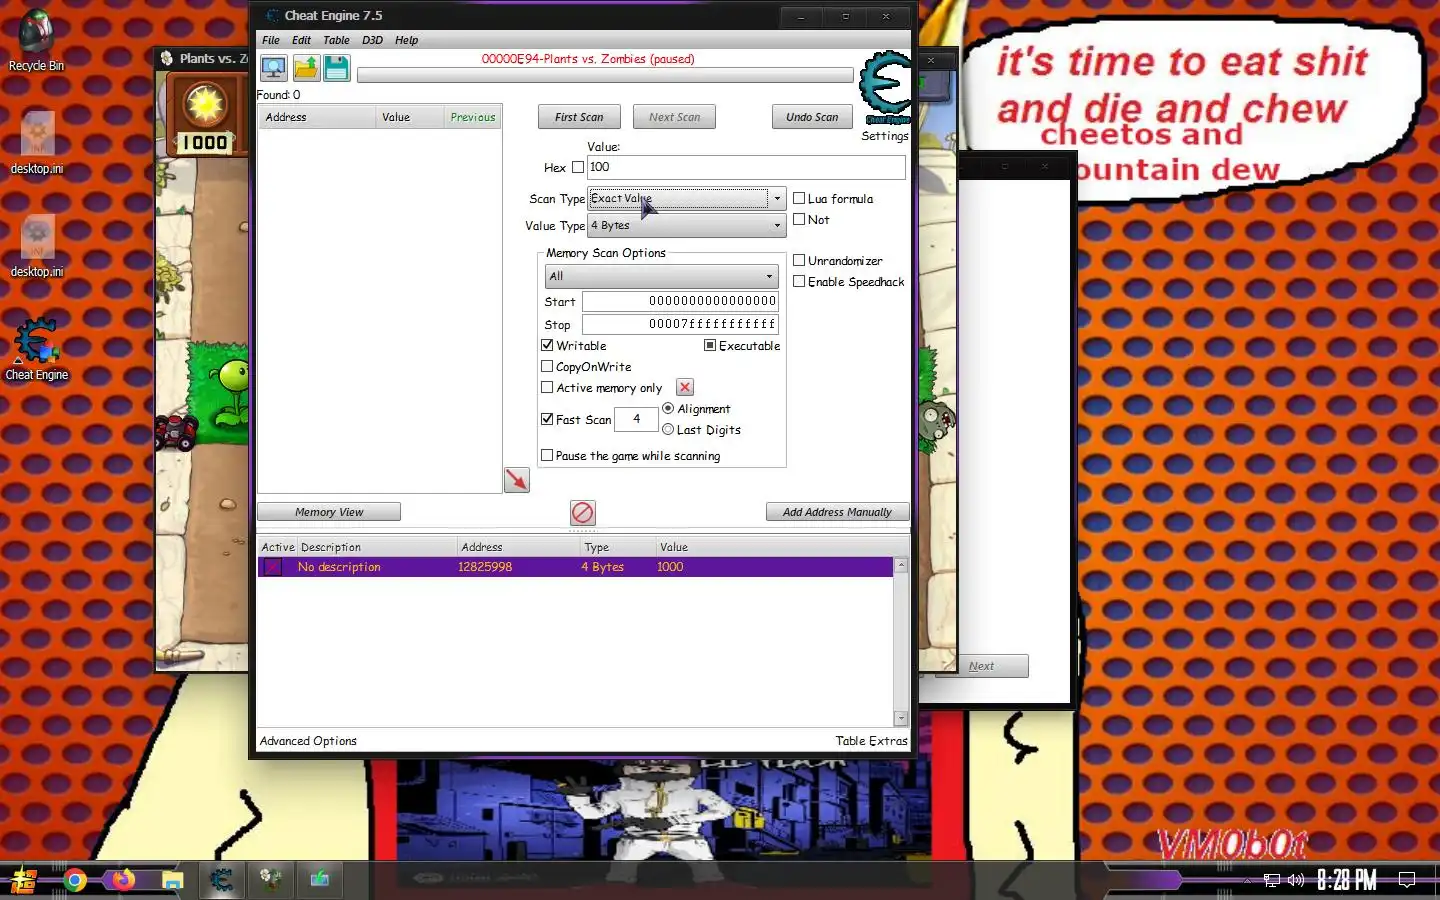Click the Next Scan button
1440x900 pixels.
(x=675, y=117)
